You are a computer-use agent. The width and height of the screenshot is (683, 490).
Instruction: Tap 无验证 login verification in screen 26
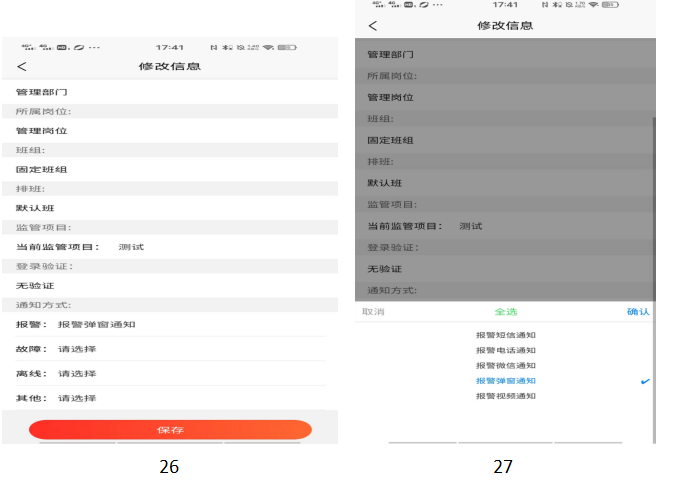[170, 286]
